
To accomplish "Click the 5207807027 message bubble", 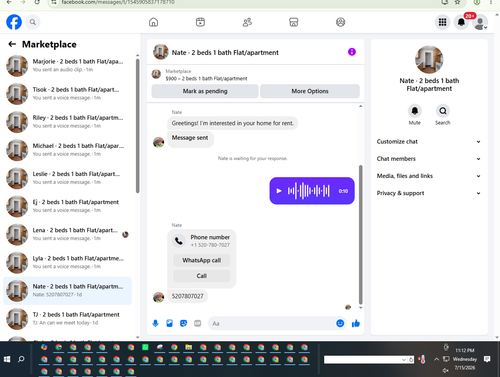I will (x=187, y=296).
